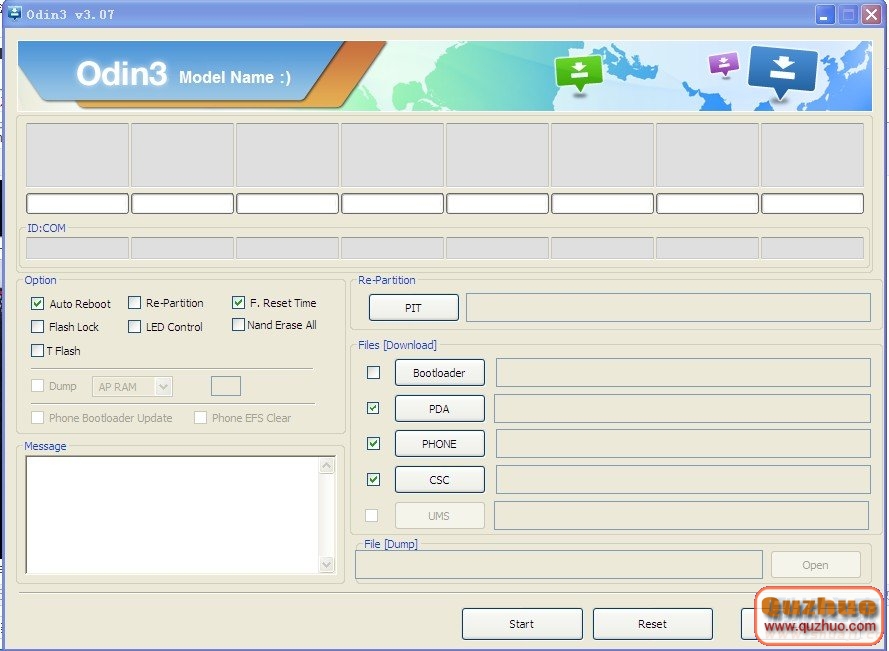Click the PIT file path field
889x651 pixels.
pyautogui.click(x=668, y=308)
